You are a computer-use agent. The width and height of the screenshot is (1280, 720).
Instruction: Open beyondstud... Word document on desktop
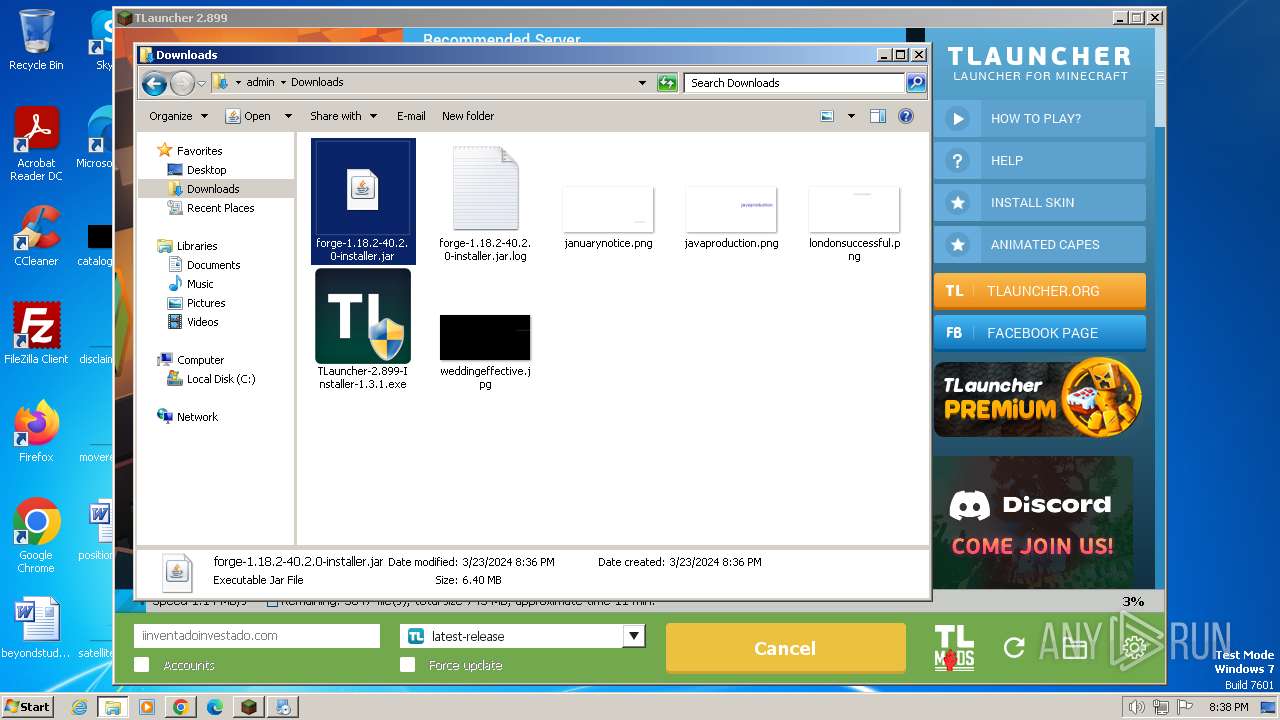[36, 628]
